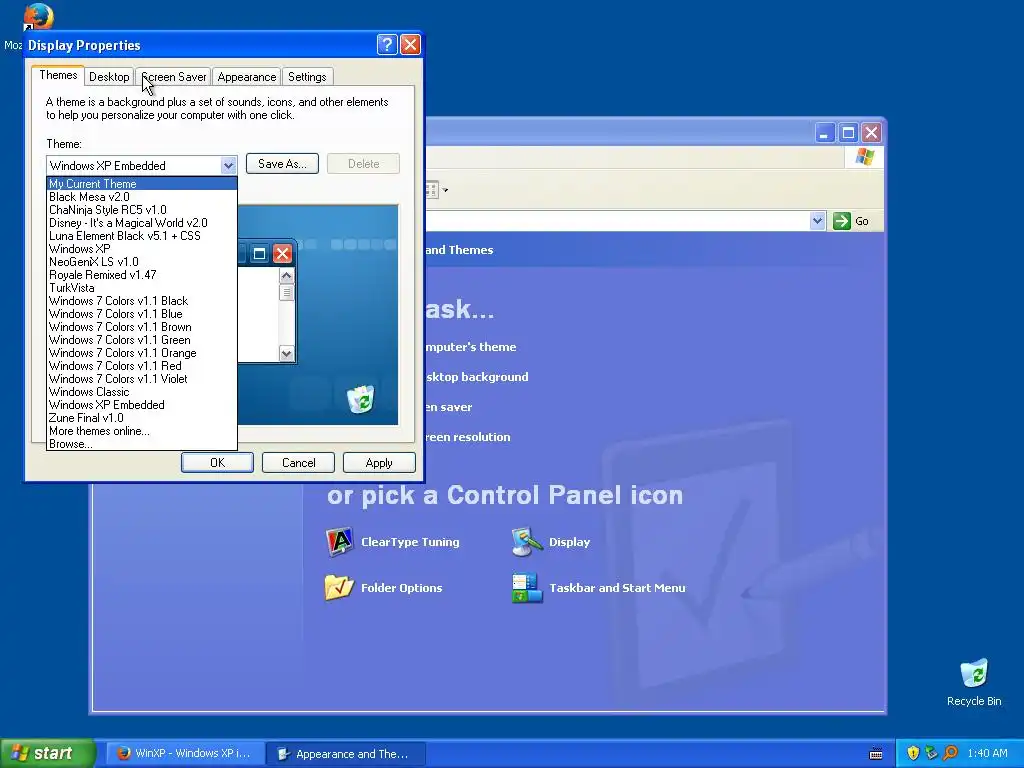
Task: Select My Current Theme from list
Action: (142, 184)
